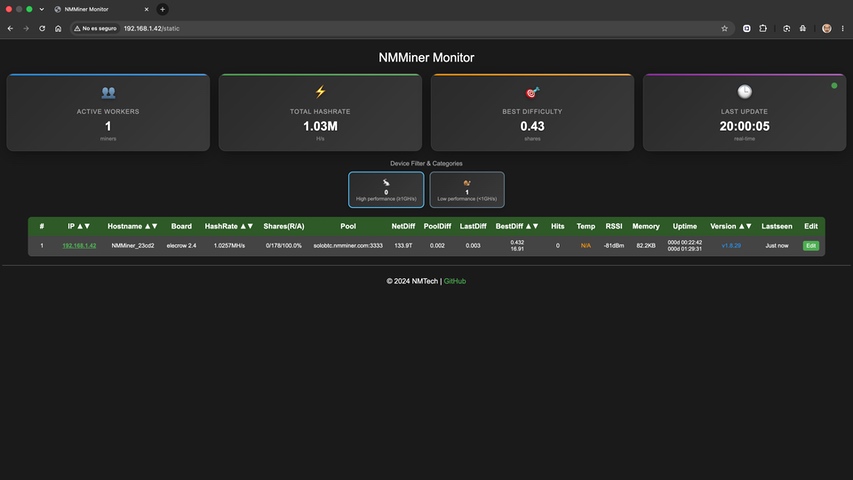Screen dimensions: 853x480
Task: Click the Pool column header
Action: [348, 226]
